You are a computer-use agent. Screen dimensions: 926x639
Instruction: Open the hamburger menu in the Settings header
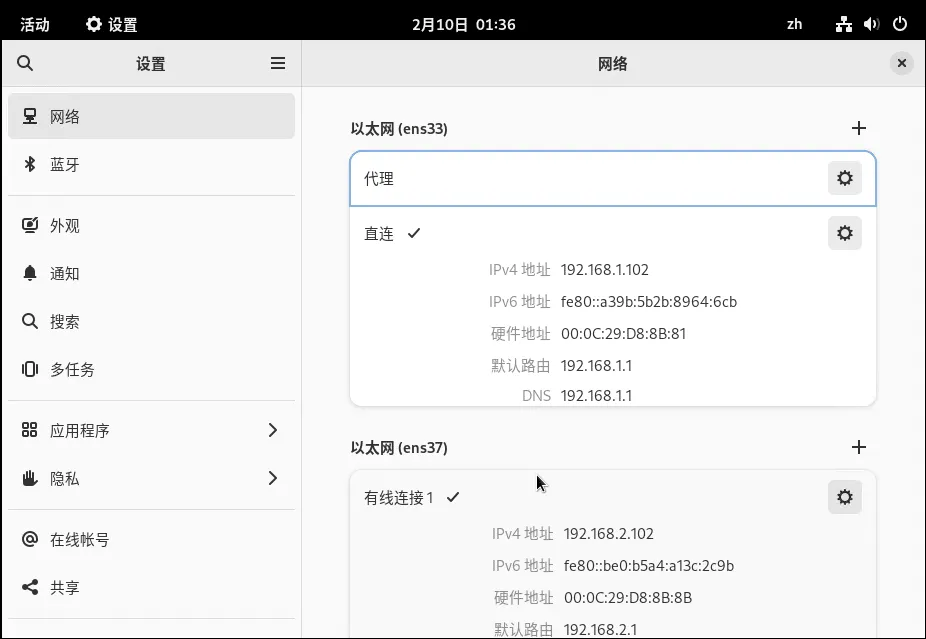click(x=278, y=64)
